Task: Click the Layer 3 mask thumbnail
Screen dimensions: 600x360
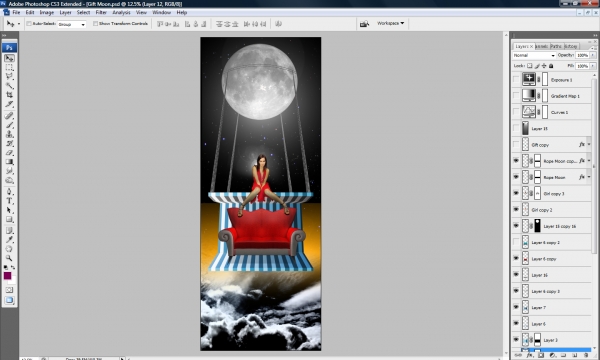Action: pyautogui.click(x=537, y=339)
